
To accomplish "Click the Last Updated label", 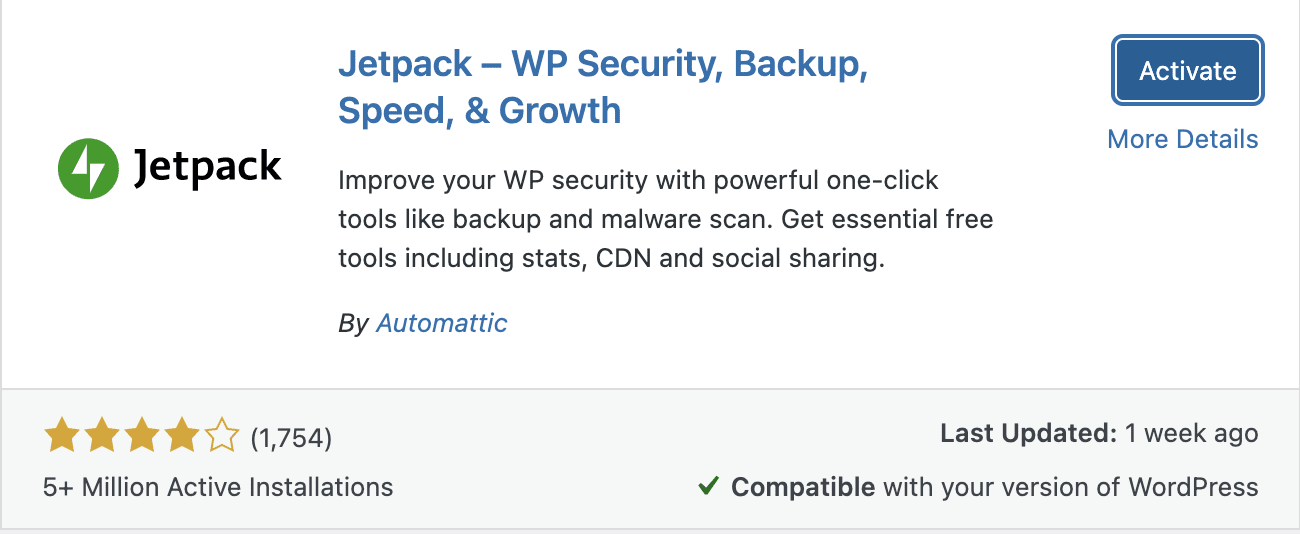I will point(1028,434).
